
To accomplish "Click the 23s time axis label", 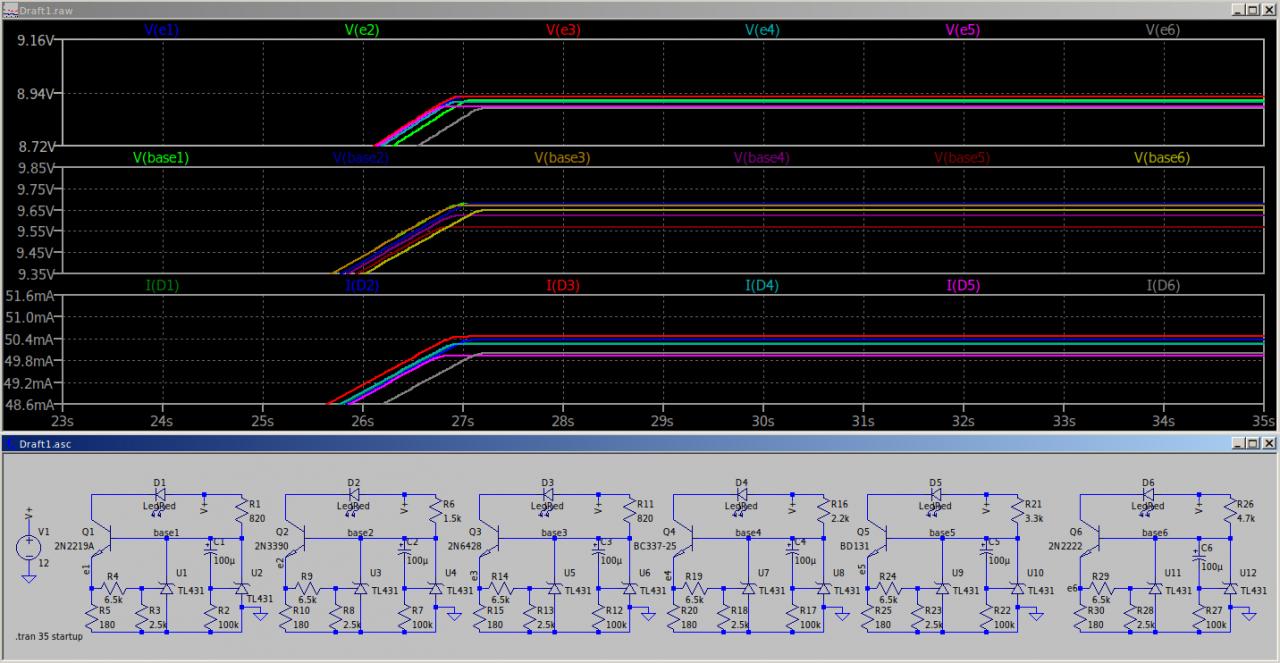I will point(63,420).
